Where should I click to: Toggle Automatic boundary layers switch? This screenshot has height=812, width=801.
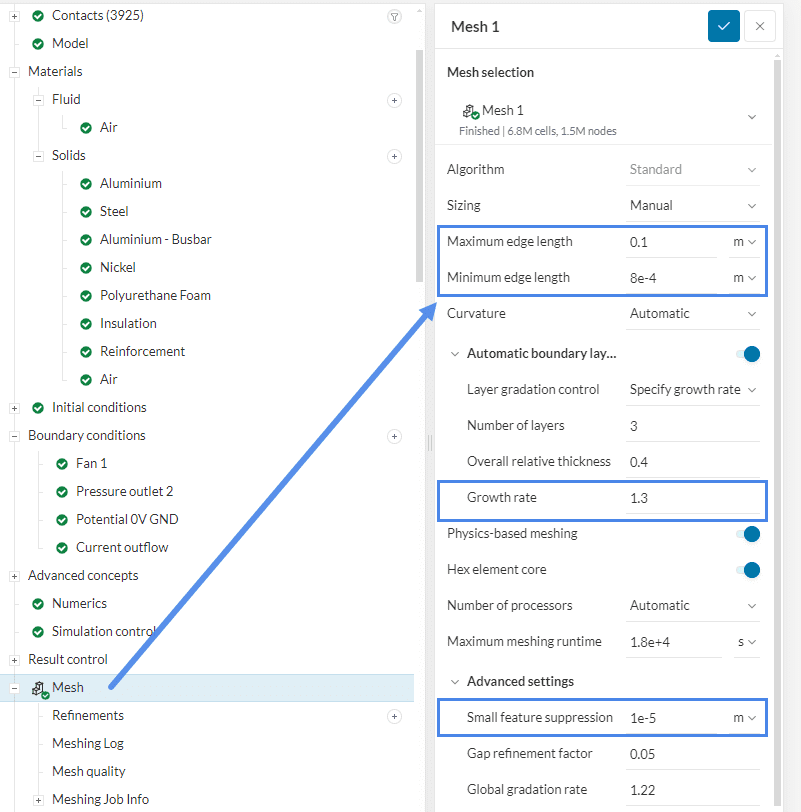[747, 354]
